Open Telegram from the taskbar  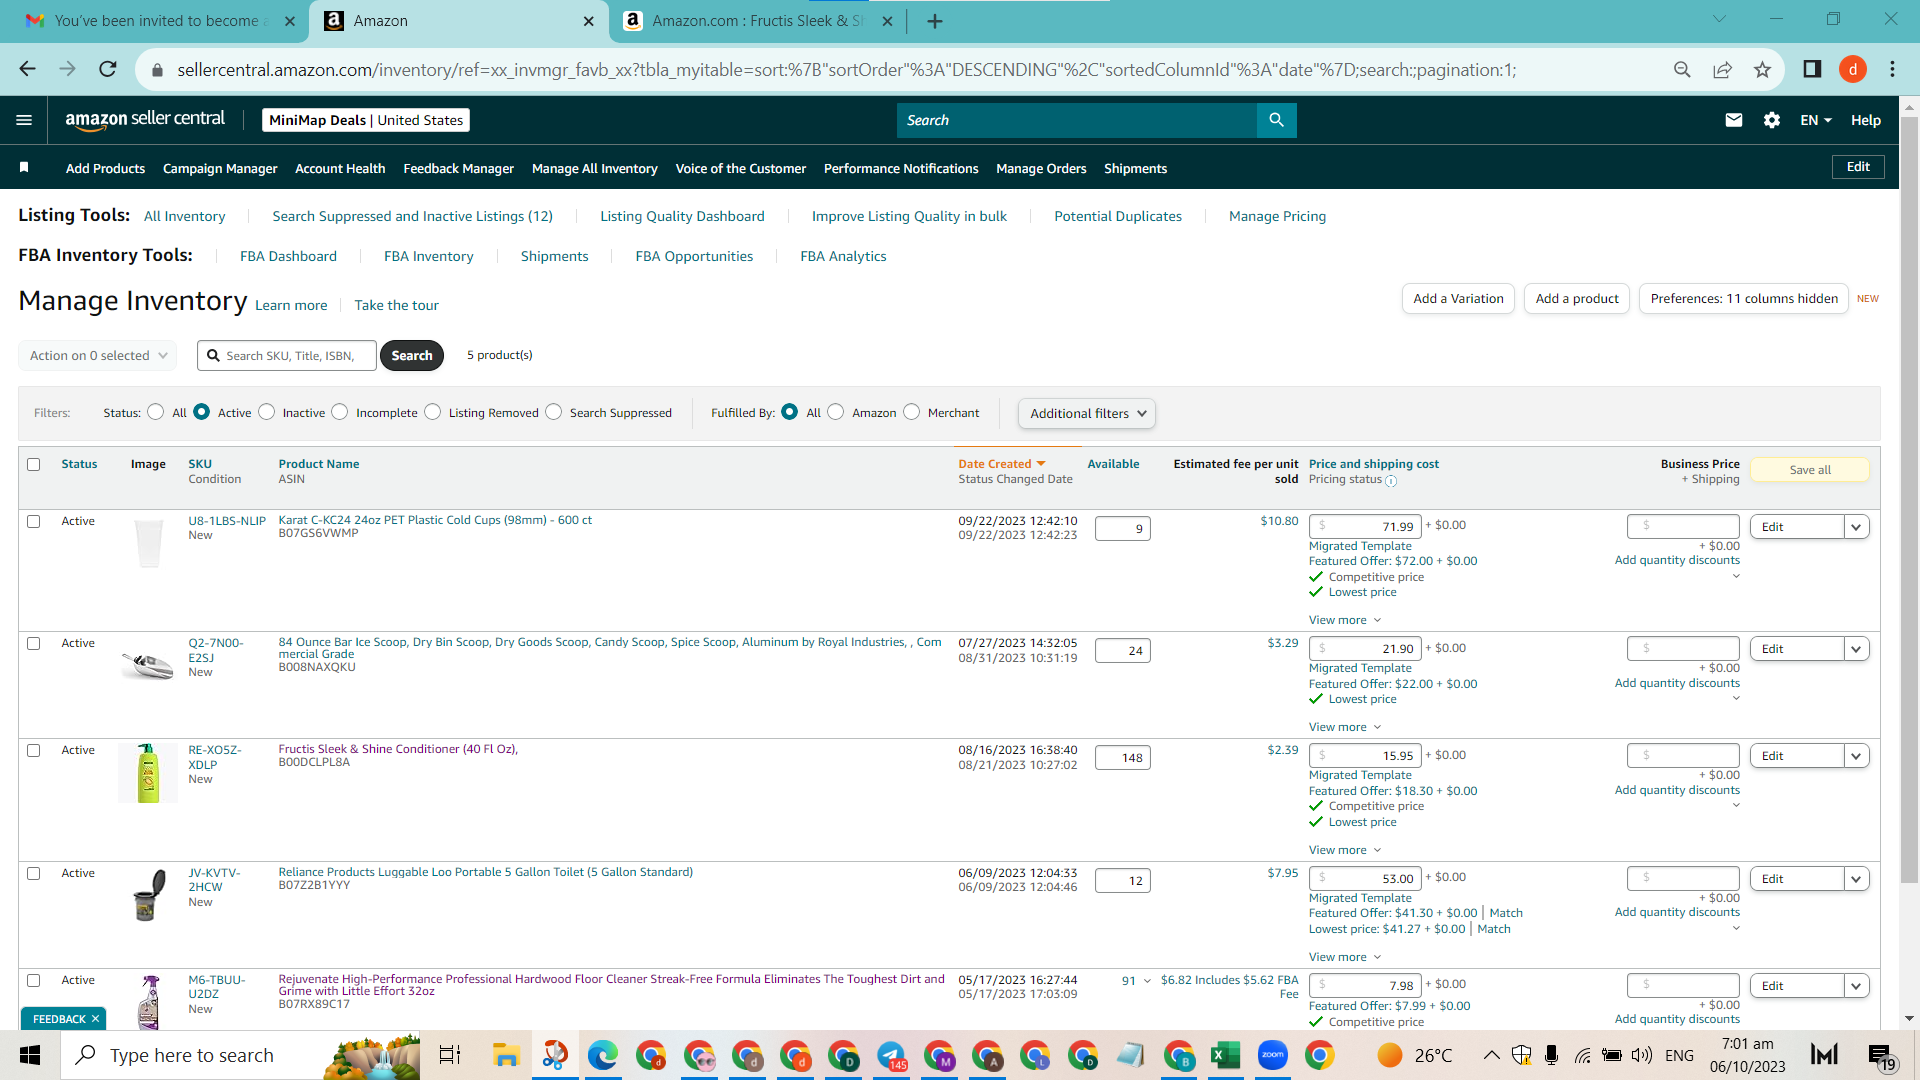[891, 1055]
